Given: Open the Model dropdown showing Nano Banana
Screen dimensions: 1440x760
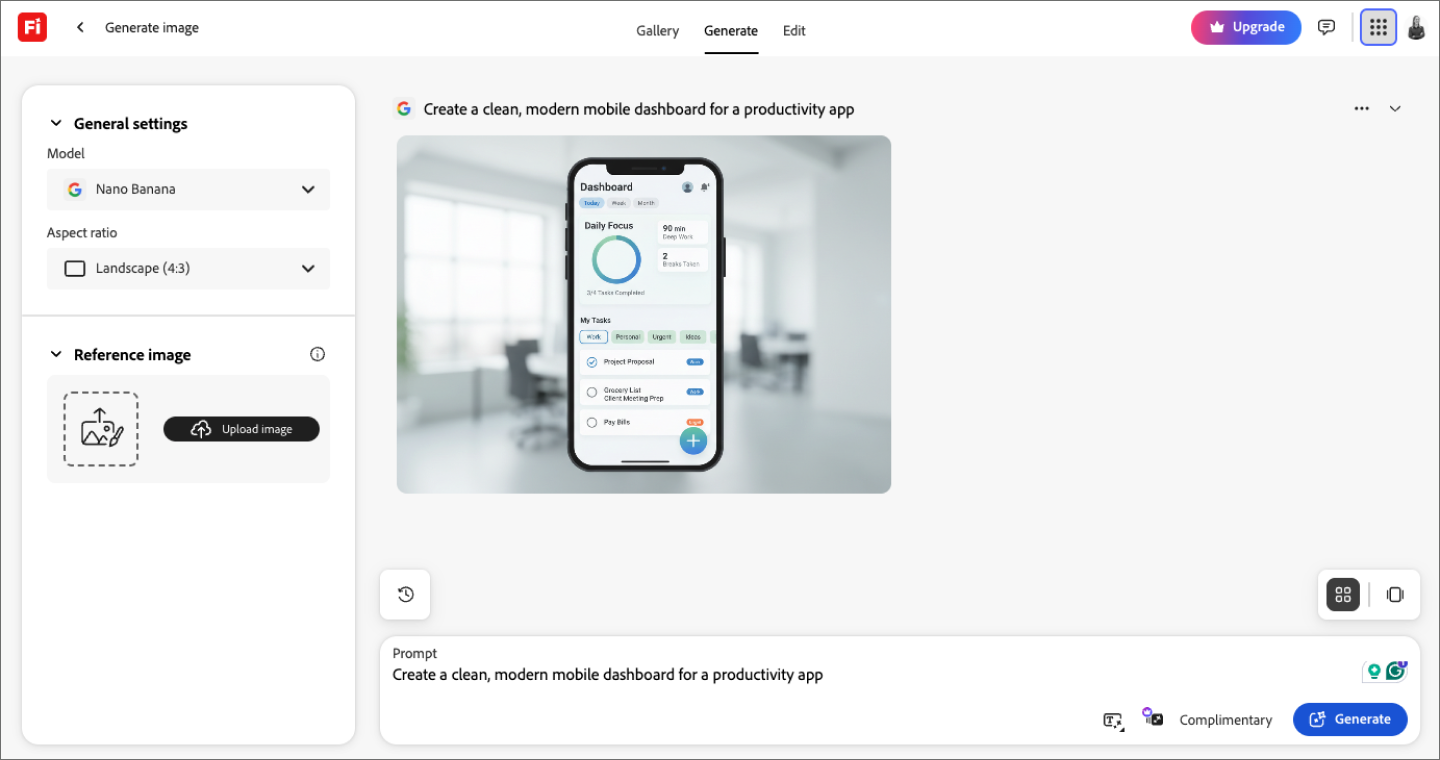Looking at the screenshot, I should point(188,189).
